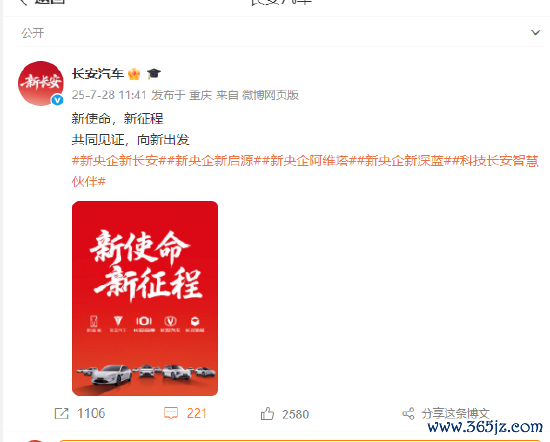Click the blue verified badge on the avatar
550x442 pixels.
tap(57, 100)
